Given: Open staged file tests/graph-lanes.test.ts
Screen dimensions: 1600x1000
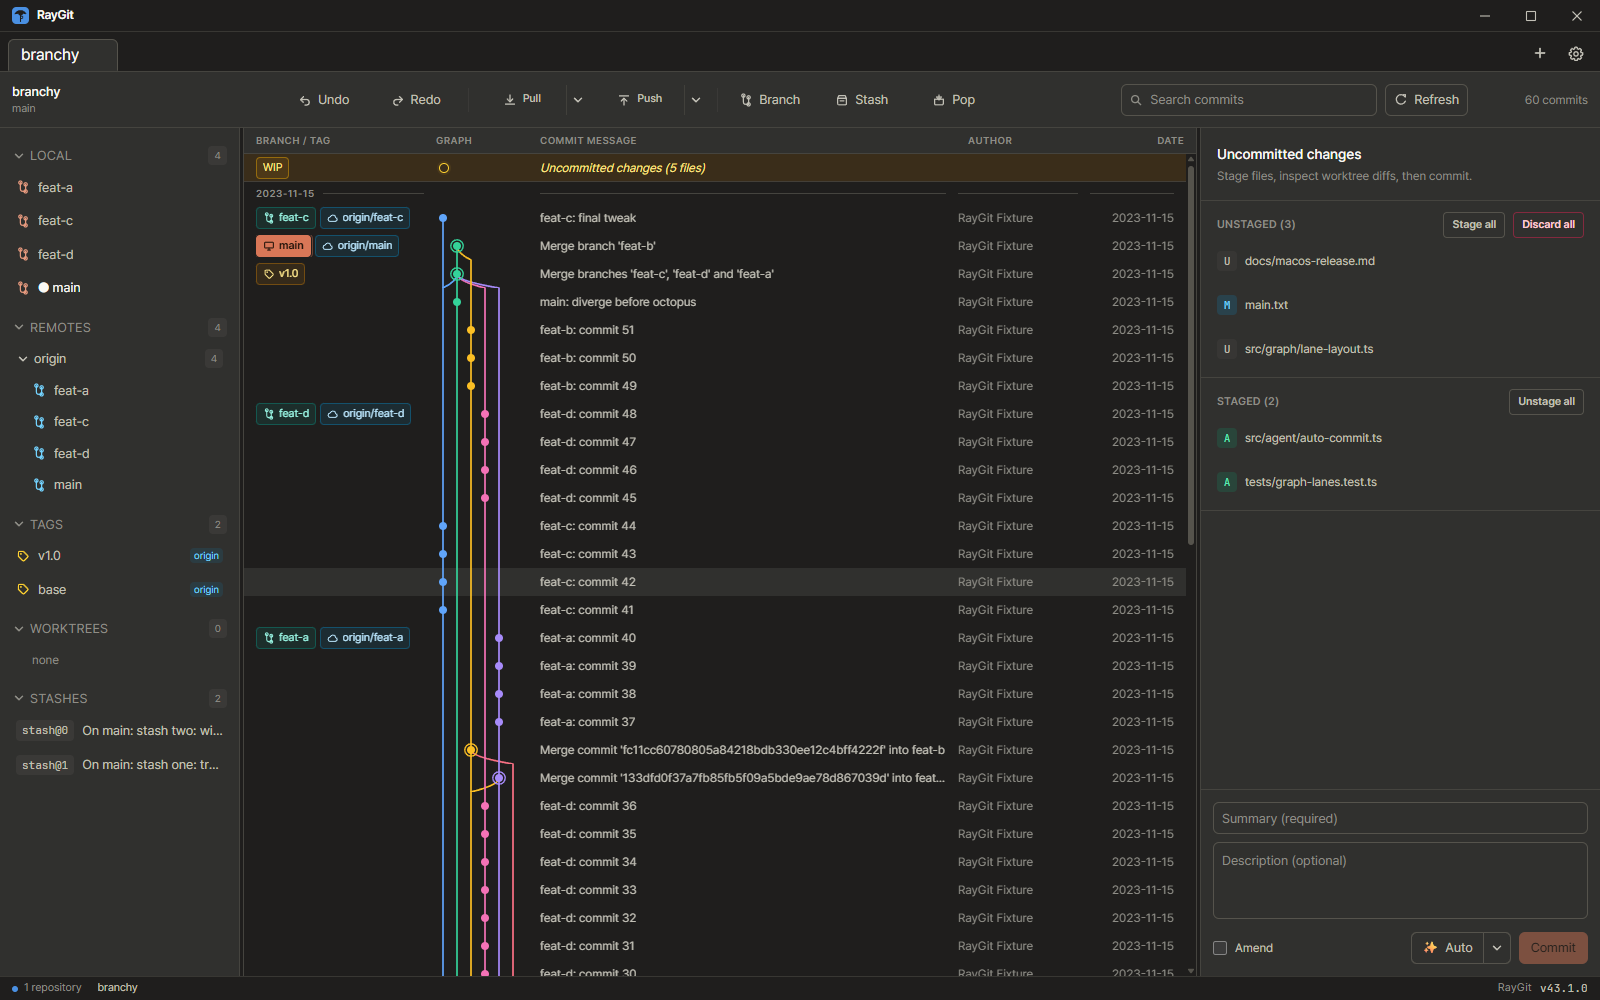Looking at the screenshot, I should [x=1400, y=483].
